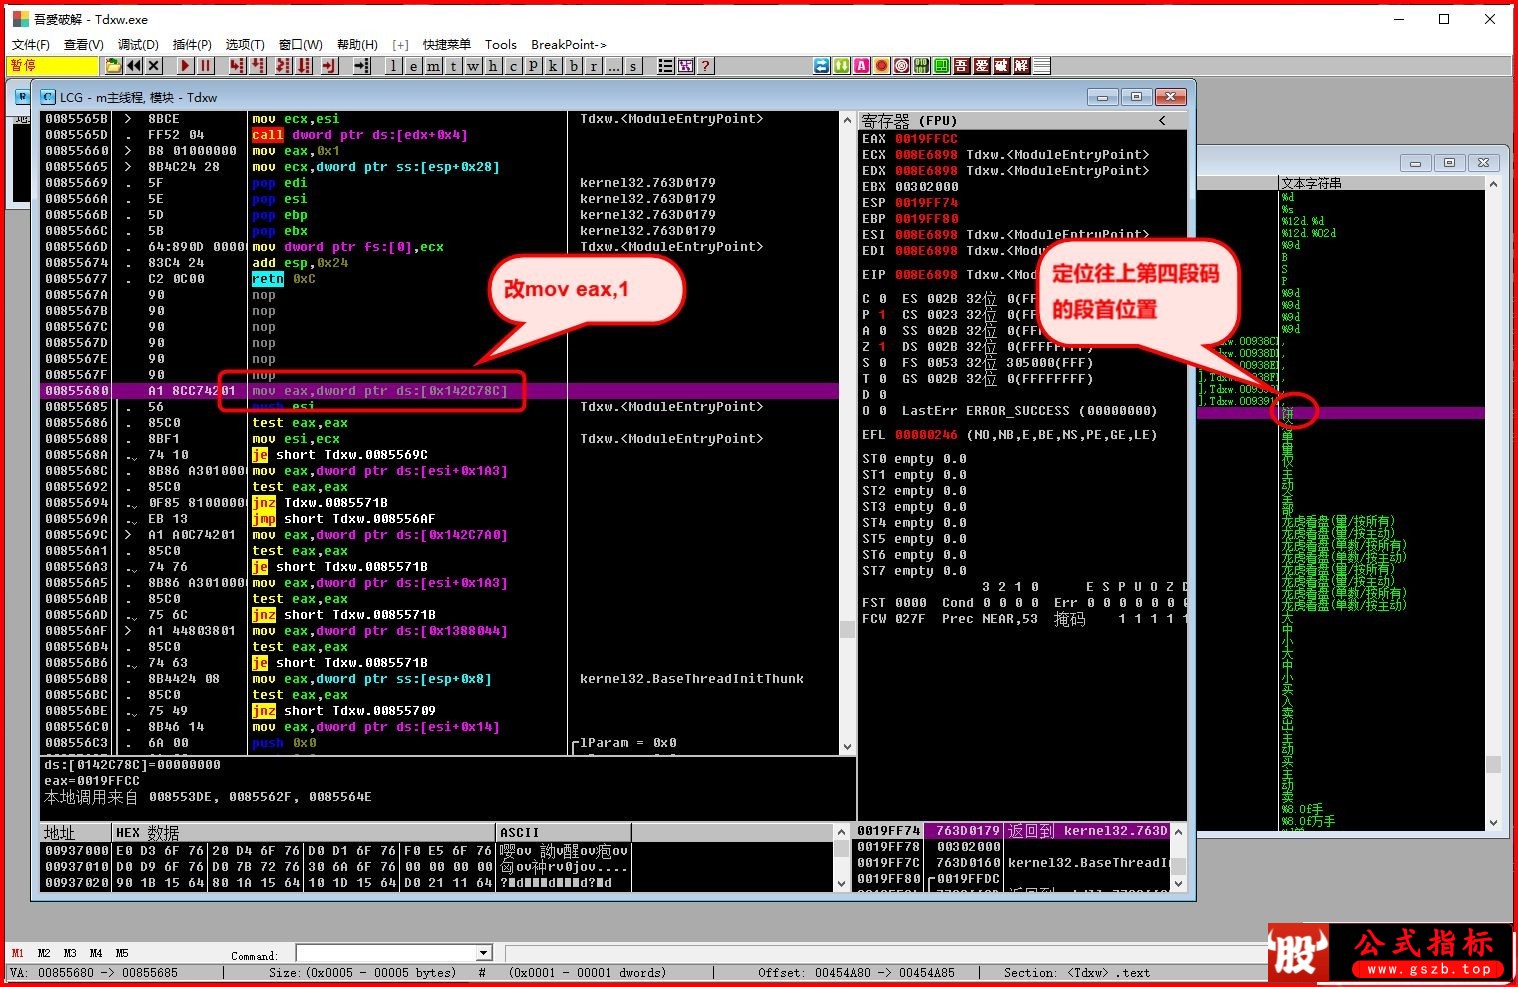Click the red question mark help icon
Image resolution: width=1518 pixels, height=987 pixels.
point(705,66)
